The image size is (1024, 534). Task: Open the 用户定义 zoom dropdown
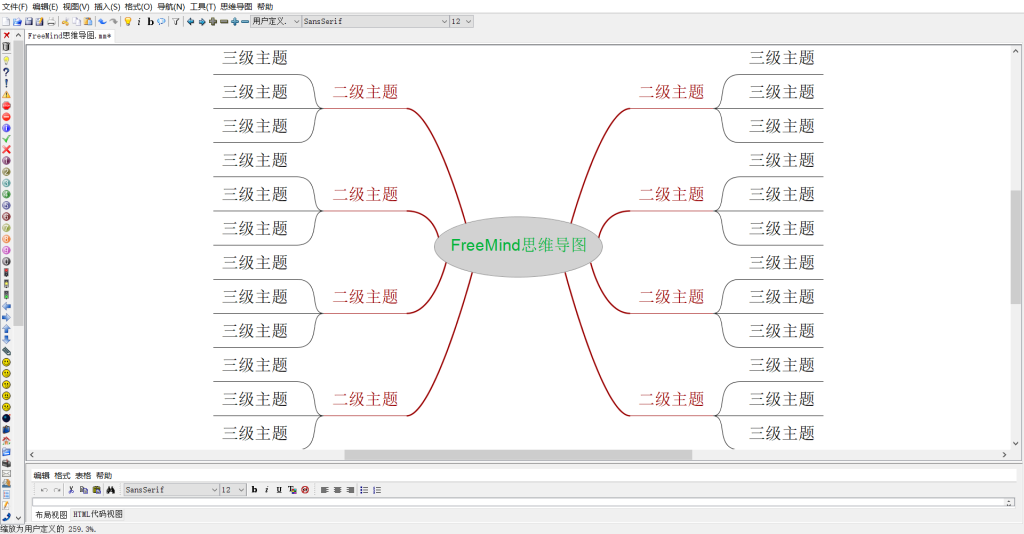point(276,22)
